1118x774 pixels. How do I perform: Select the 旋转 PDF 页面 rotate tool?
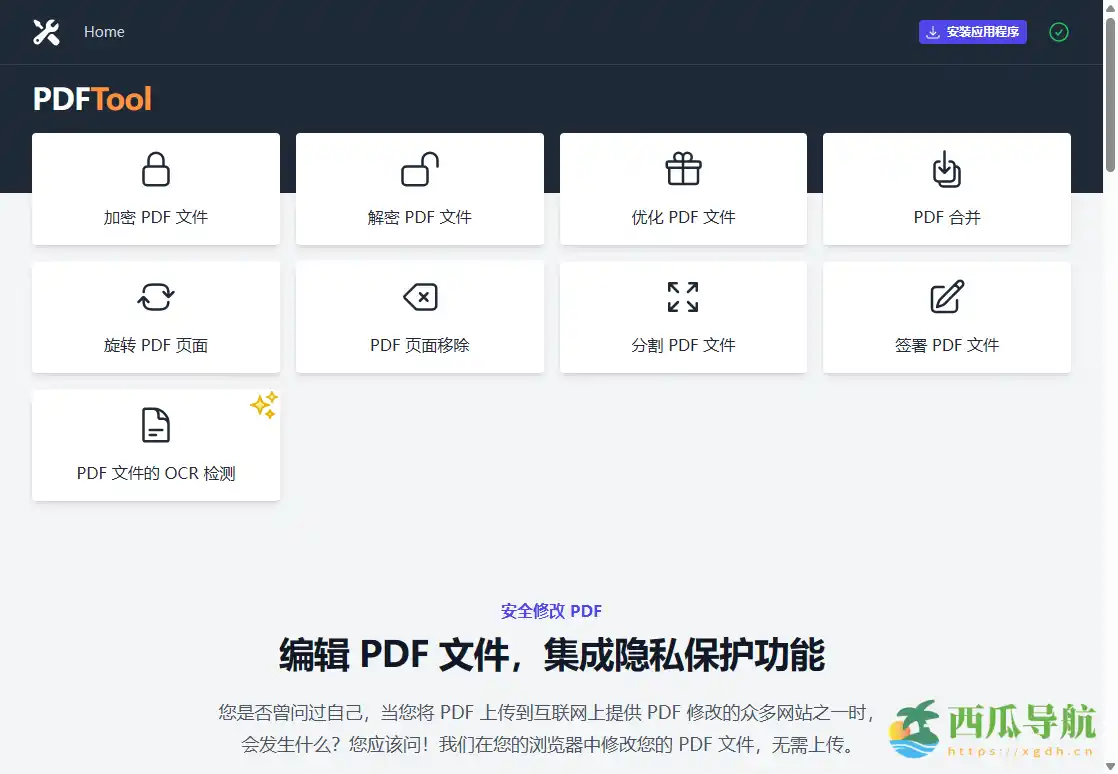click(156, 317)
